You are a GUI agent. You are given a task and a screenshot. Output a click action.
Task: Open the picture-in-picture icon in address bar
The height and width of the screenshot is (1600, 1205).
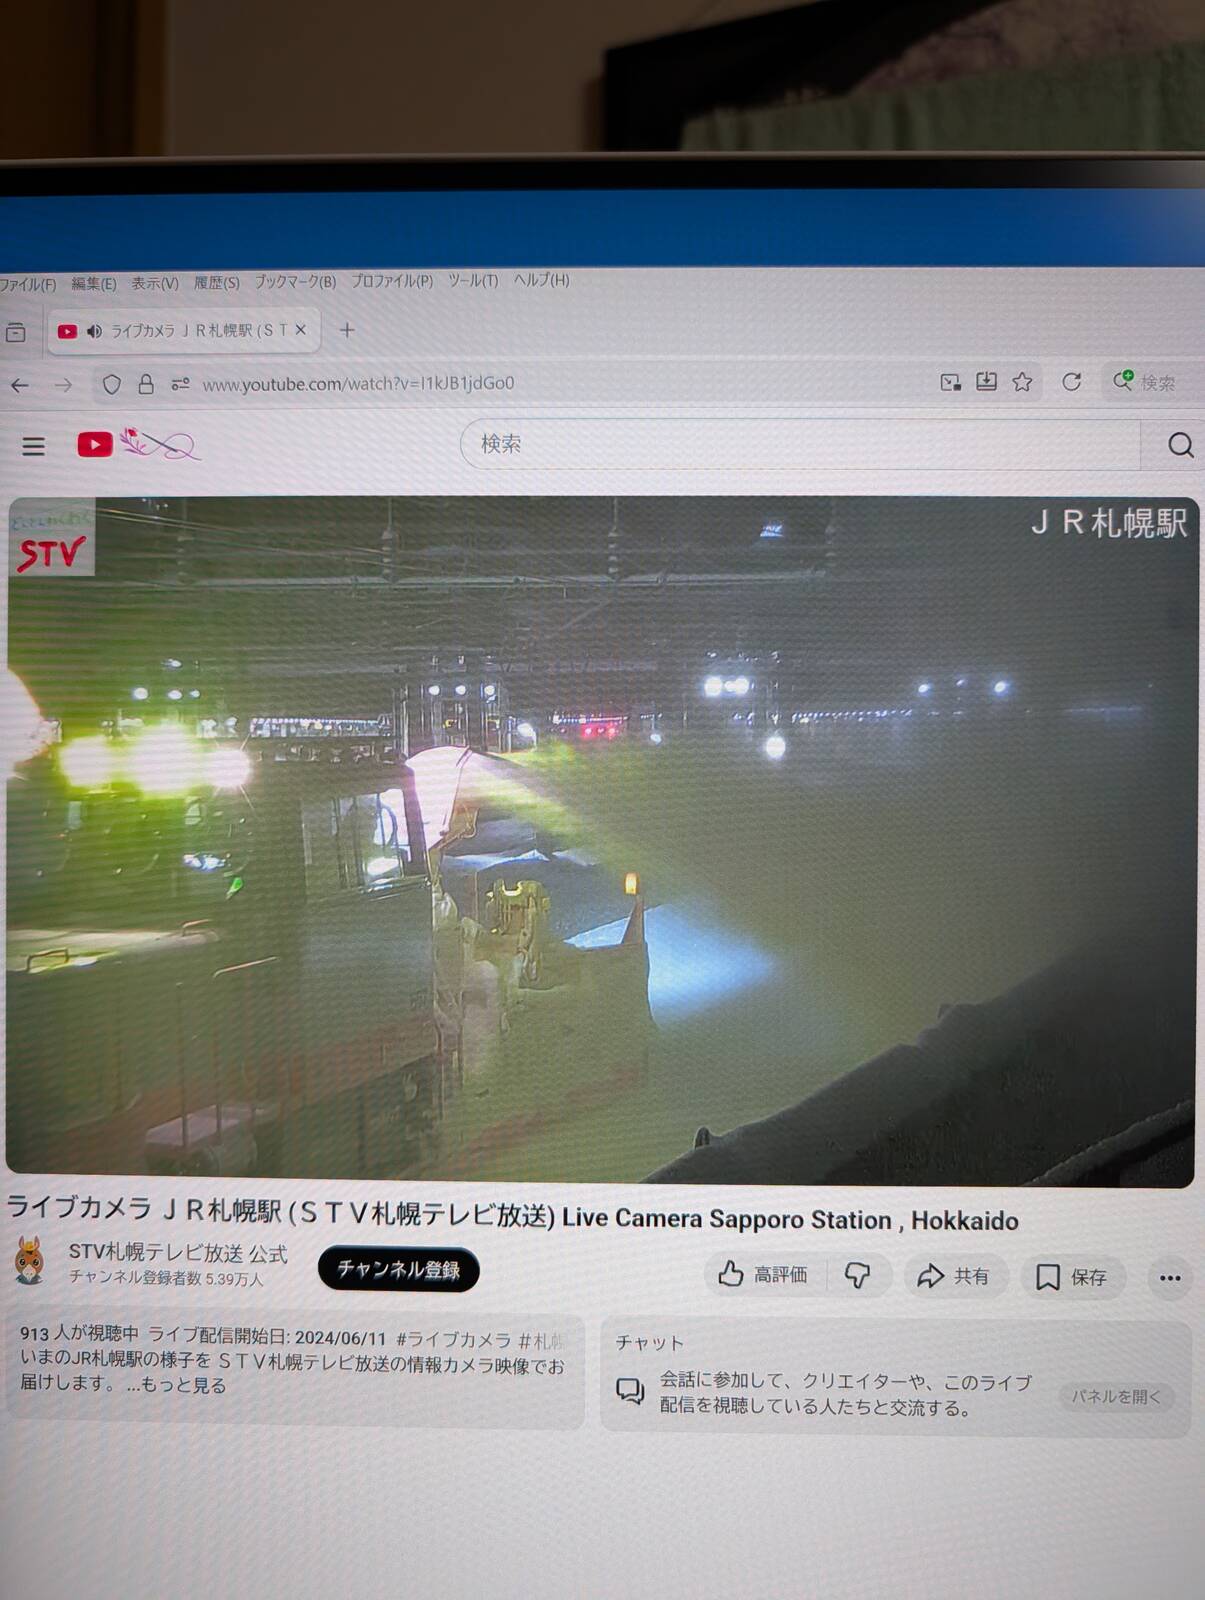(x=950, y=381)
